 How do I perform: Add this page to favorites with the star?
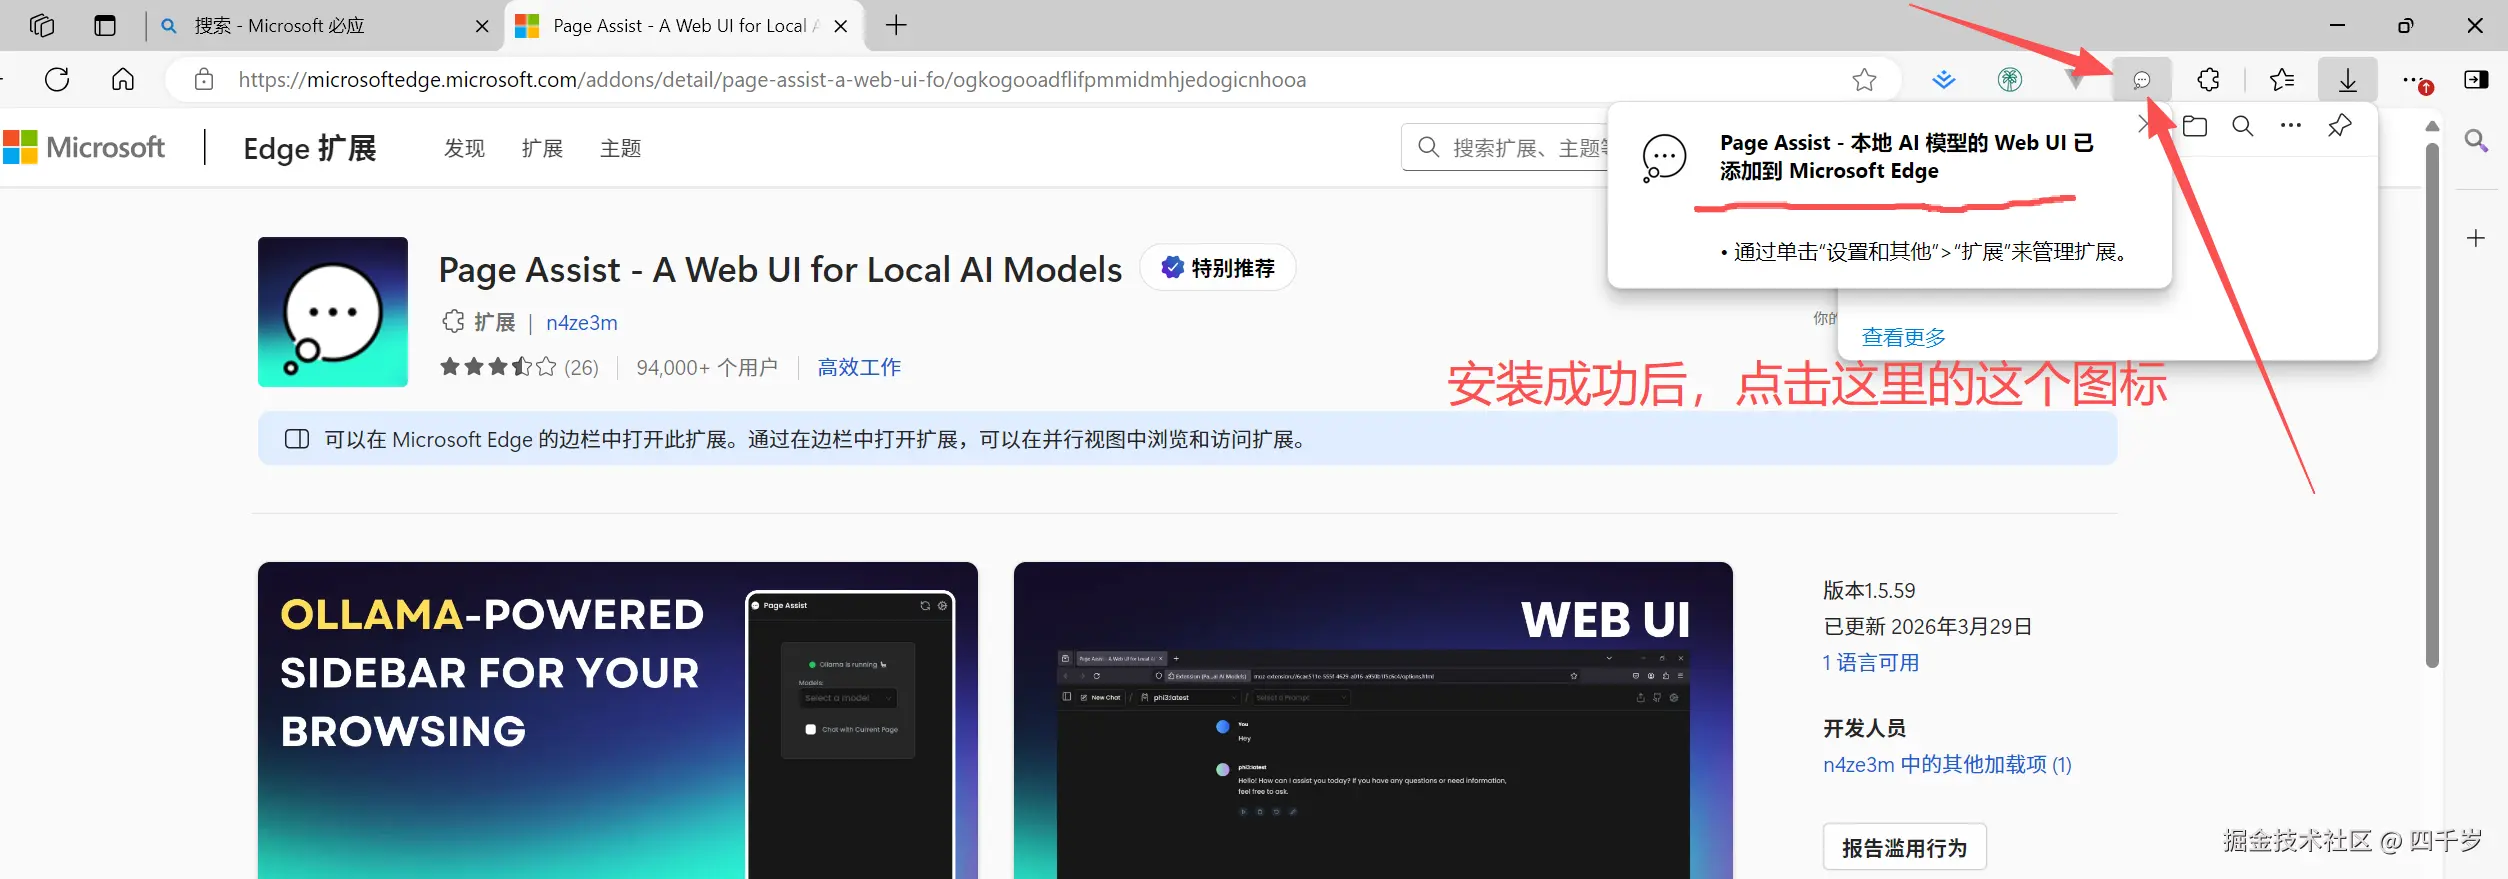point(1864,79)
